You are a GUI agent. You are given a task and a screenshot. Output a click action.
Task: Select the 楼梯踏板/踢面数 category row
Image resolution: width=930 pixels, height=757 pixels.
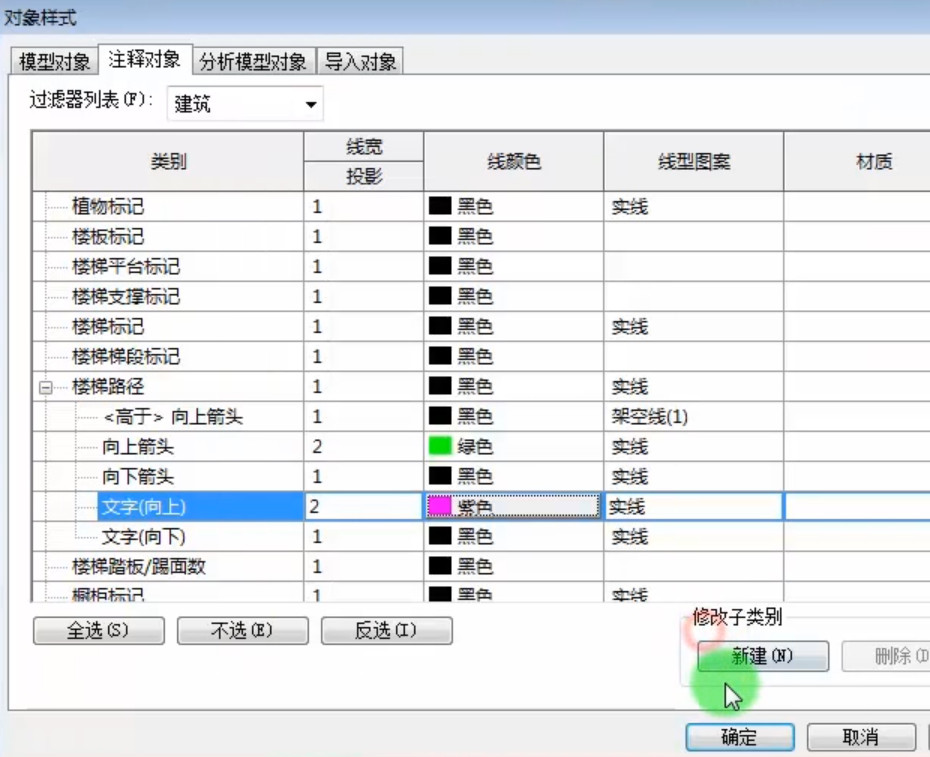point(139,567)
